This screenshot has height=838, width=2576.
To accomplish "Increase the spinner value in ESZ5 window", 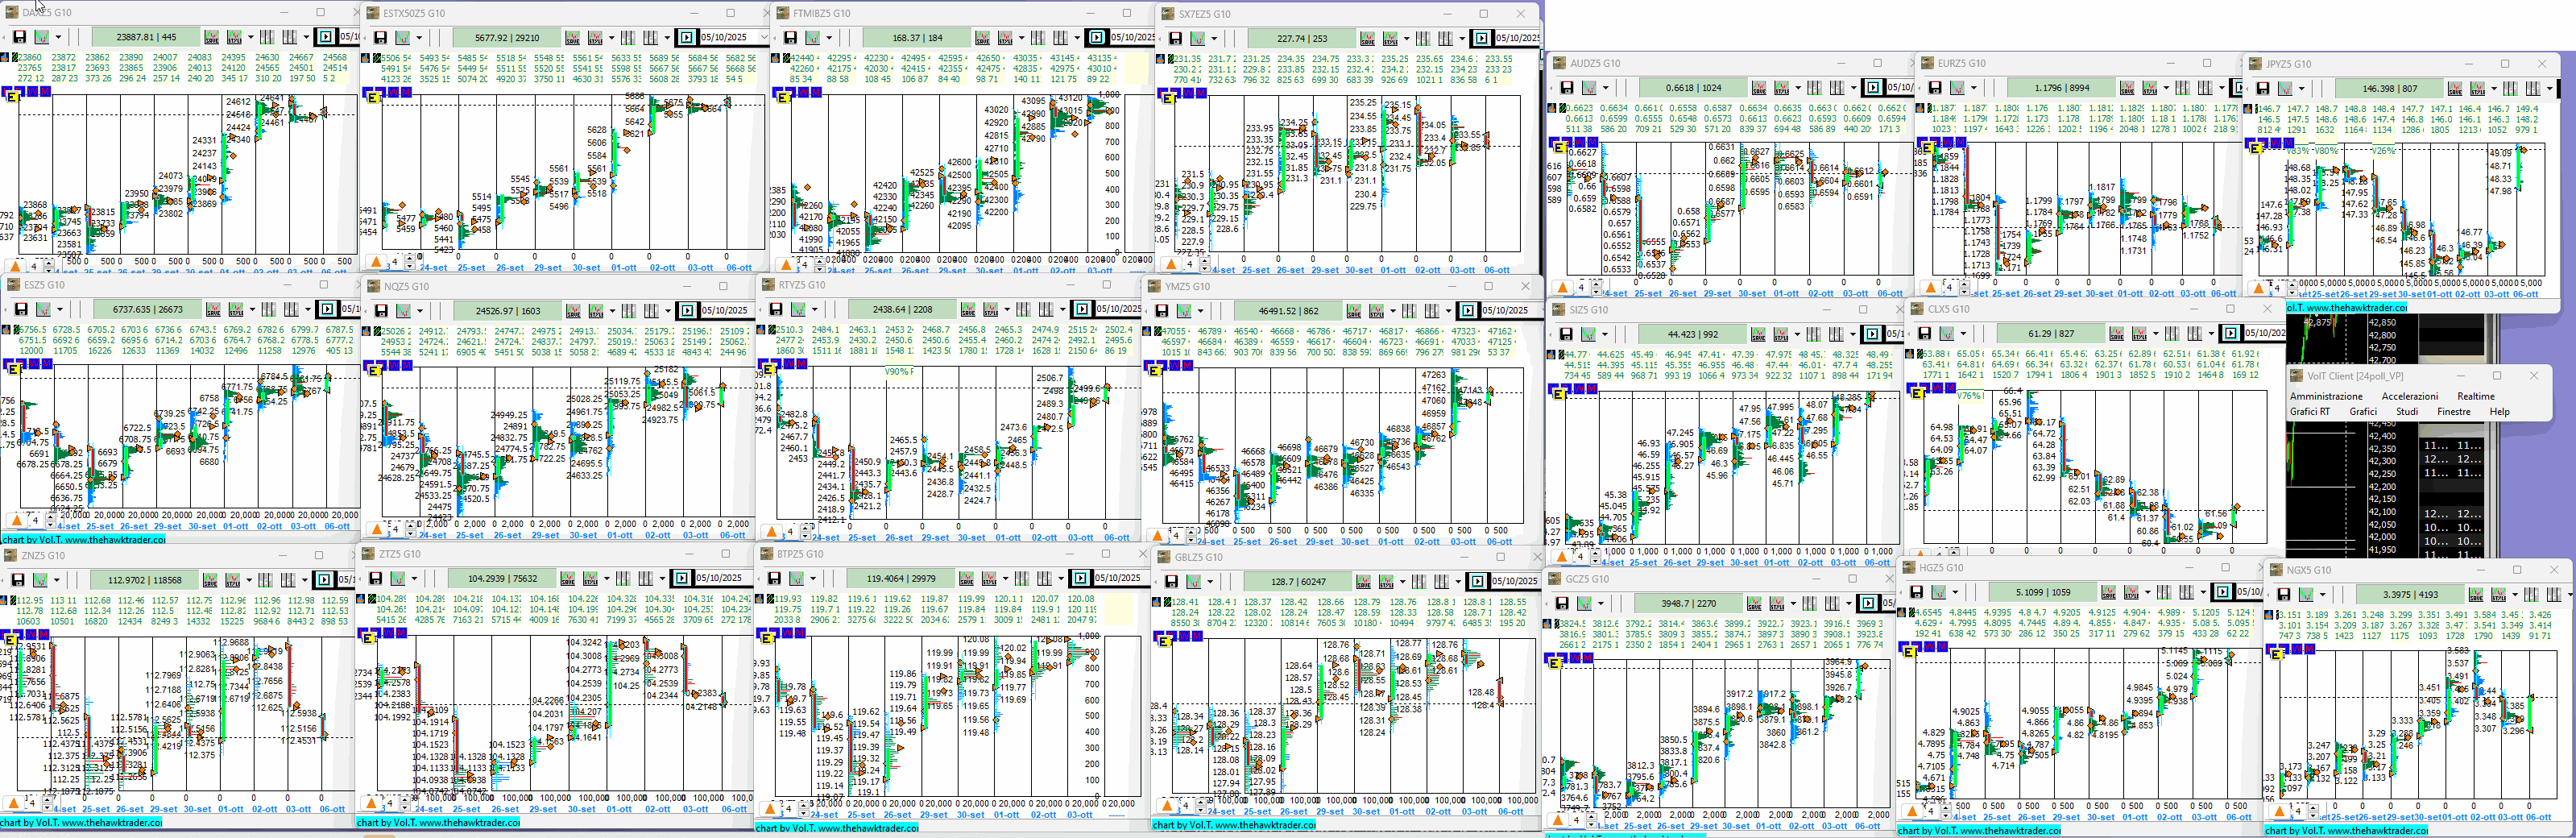I will (x=50, y=517).
